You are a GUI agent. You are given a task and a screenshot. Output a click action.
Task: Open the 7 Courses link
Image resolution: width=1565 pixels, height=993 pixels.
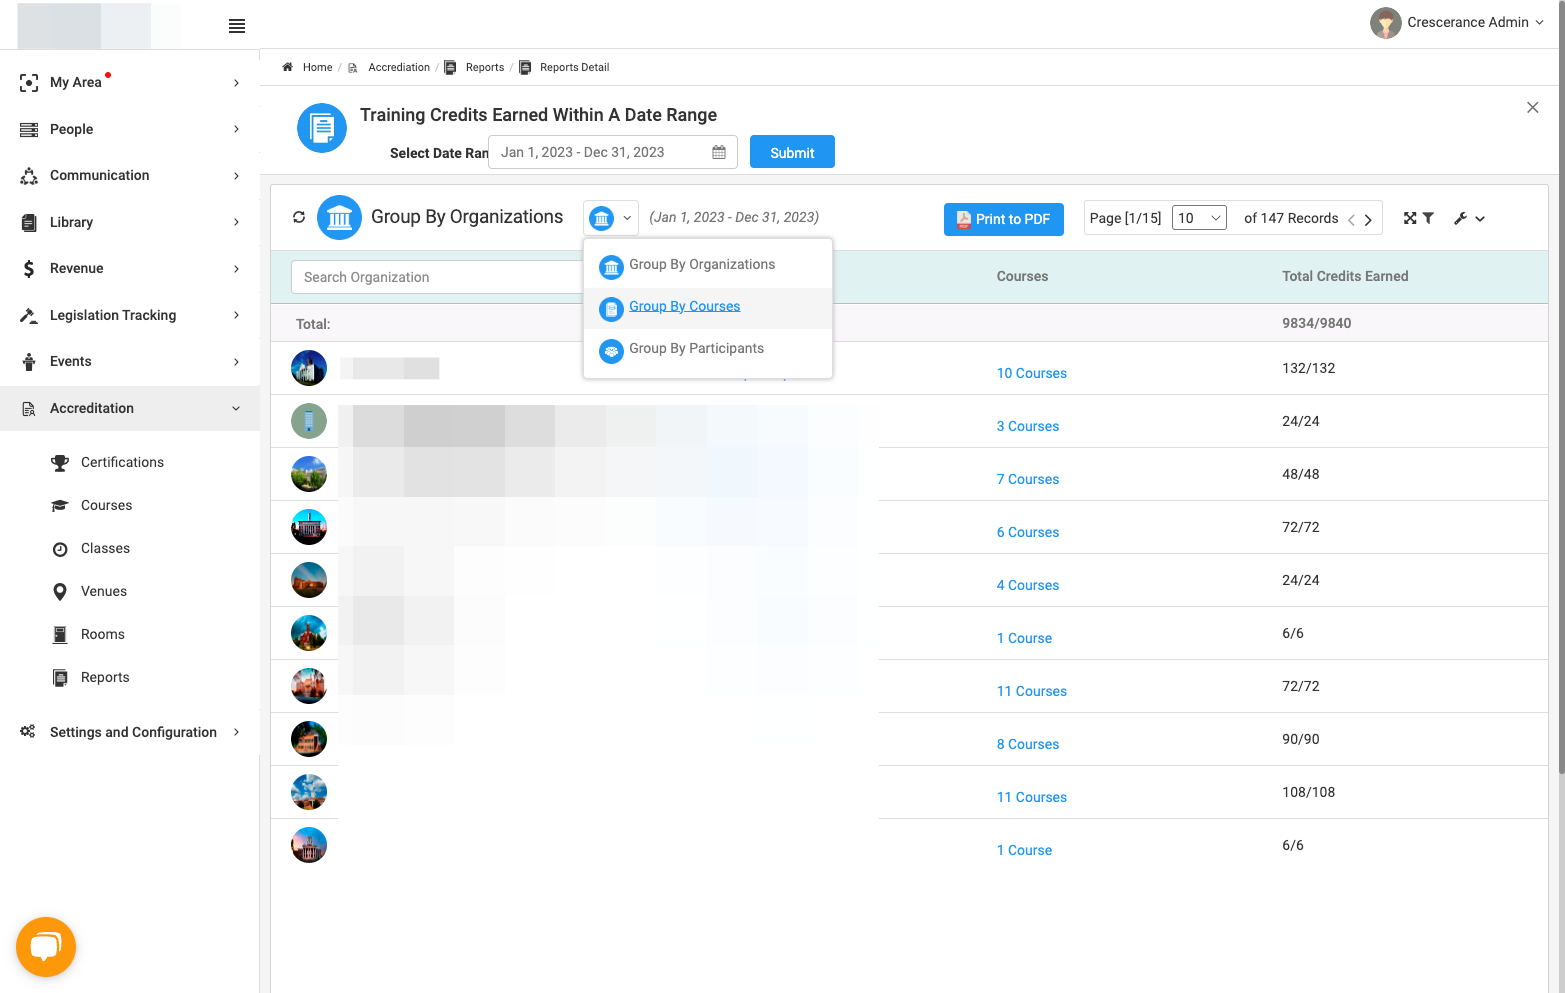(x=1027, y=479)
